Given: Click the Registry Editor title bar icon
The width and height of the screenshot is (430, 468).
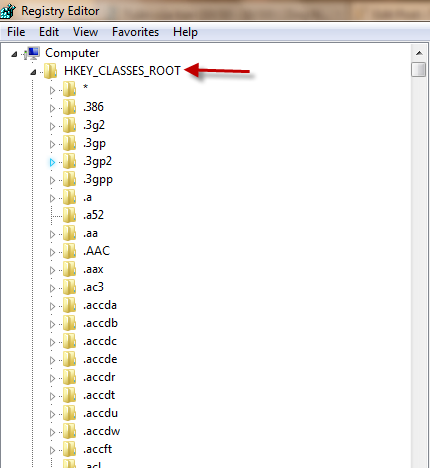Looking at the screenshot, I should [8, 11].
